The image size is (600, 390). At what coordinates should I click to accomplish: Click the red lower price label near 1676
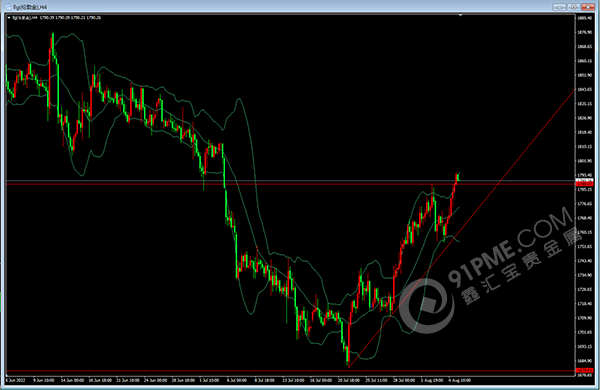click(x=585, y=370)
